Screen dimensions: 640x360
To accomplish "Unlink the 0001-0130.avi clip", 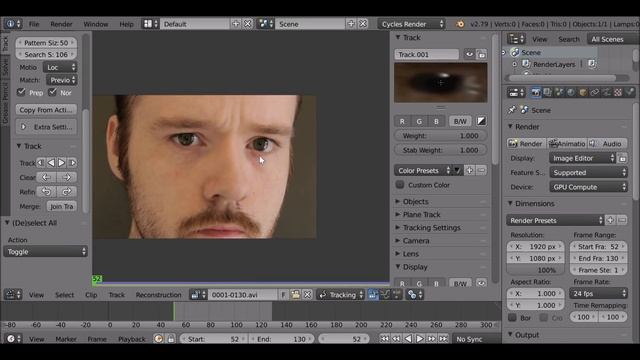I will [307, 295].
